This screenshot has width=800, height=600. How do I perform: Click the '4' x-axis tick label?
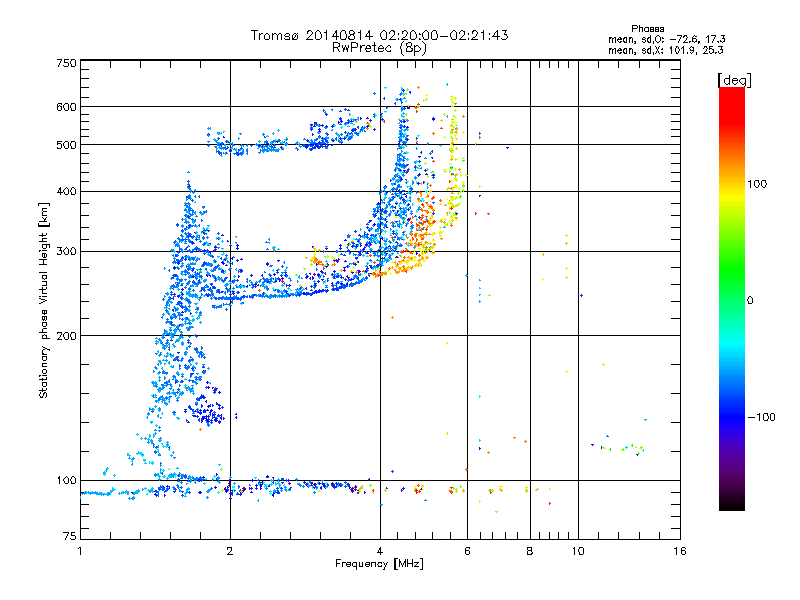pyautogui.click(x=380, y=551)
